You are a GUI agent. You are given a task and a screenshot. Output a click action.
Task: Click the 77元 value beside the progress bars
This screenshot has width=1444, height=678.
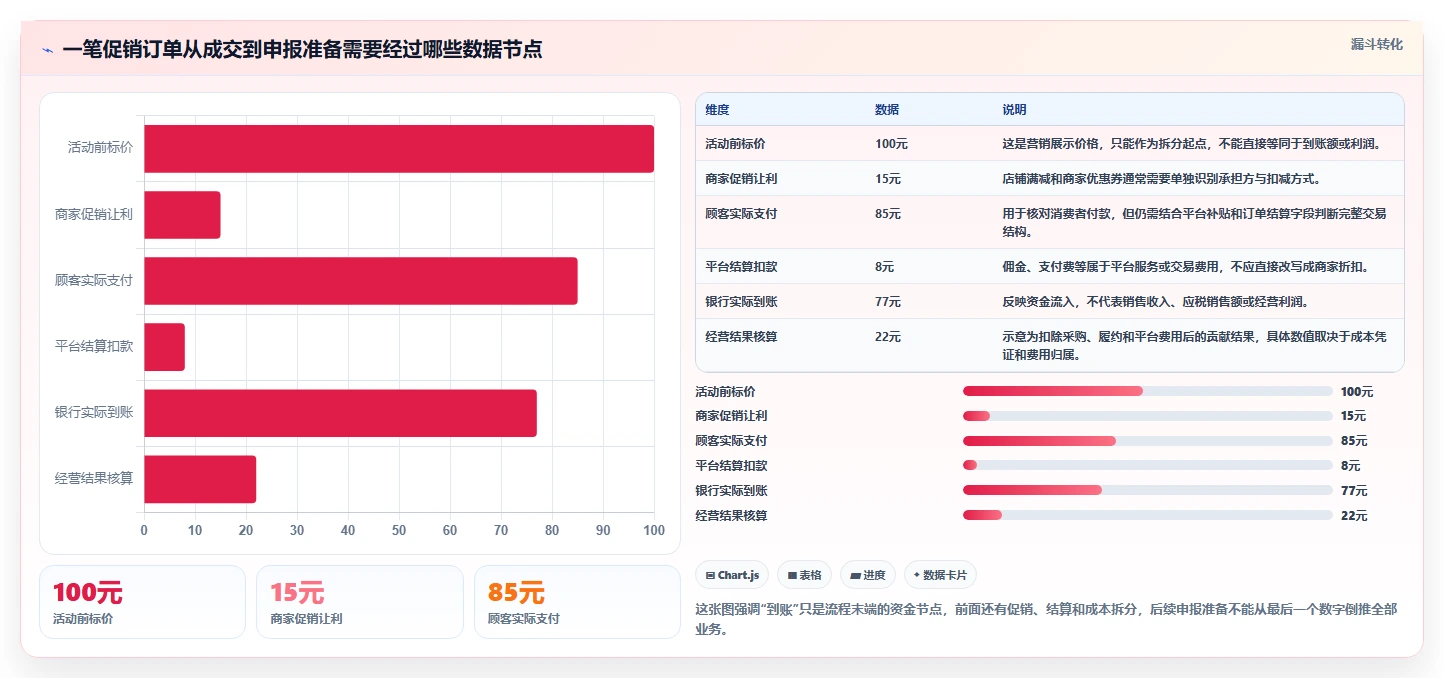(1354, 490)
